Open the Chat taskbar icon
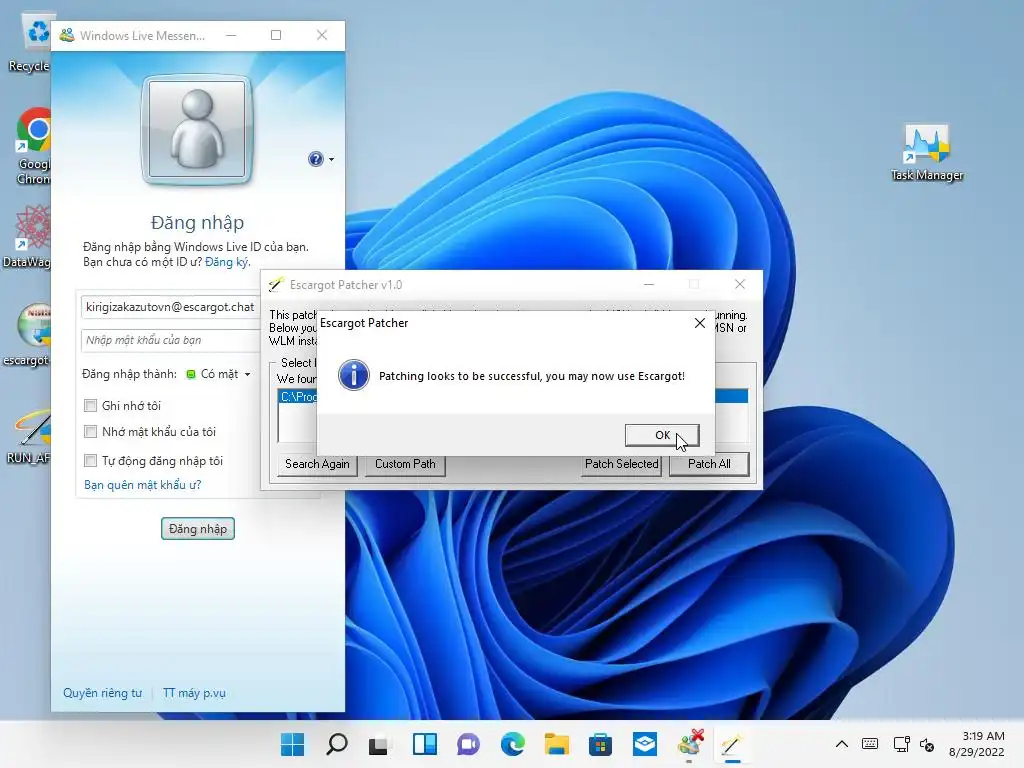The height and width of the screenshot is (768, 1024). coord(468,744)
